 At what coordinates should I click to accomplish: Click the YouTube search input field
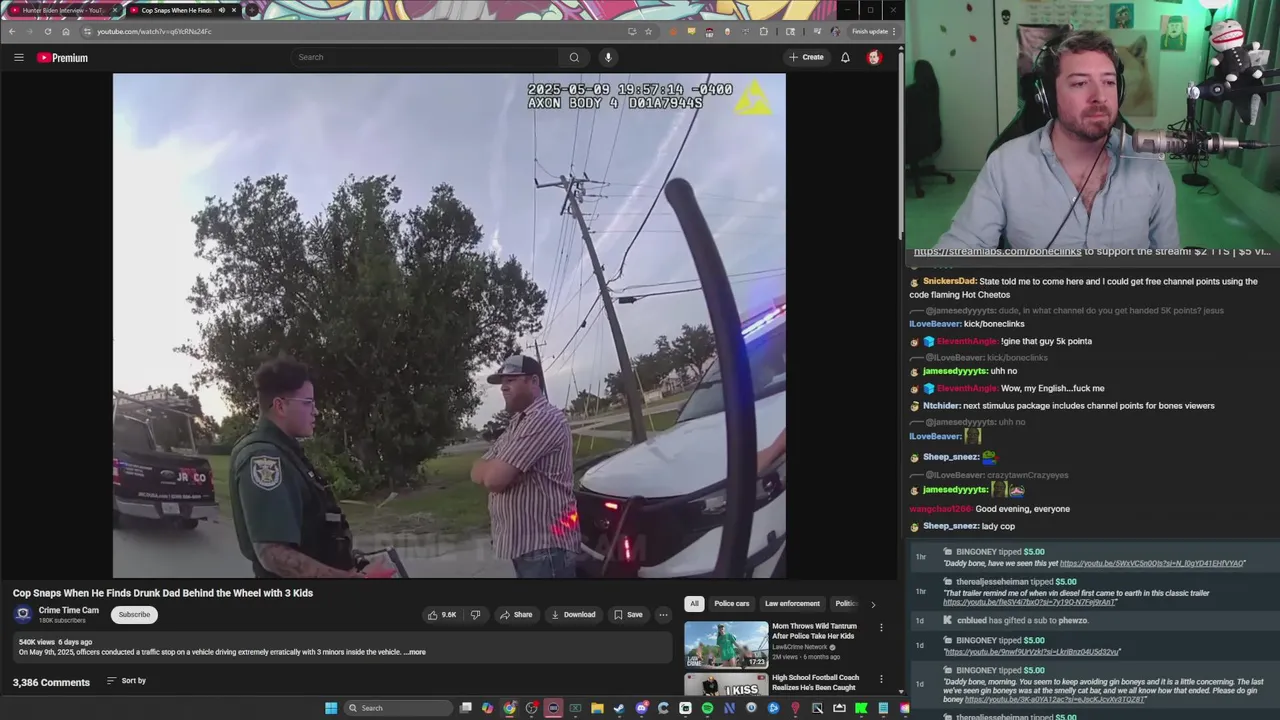pos(424,57)
